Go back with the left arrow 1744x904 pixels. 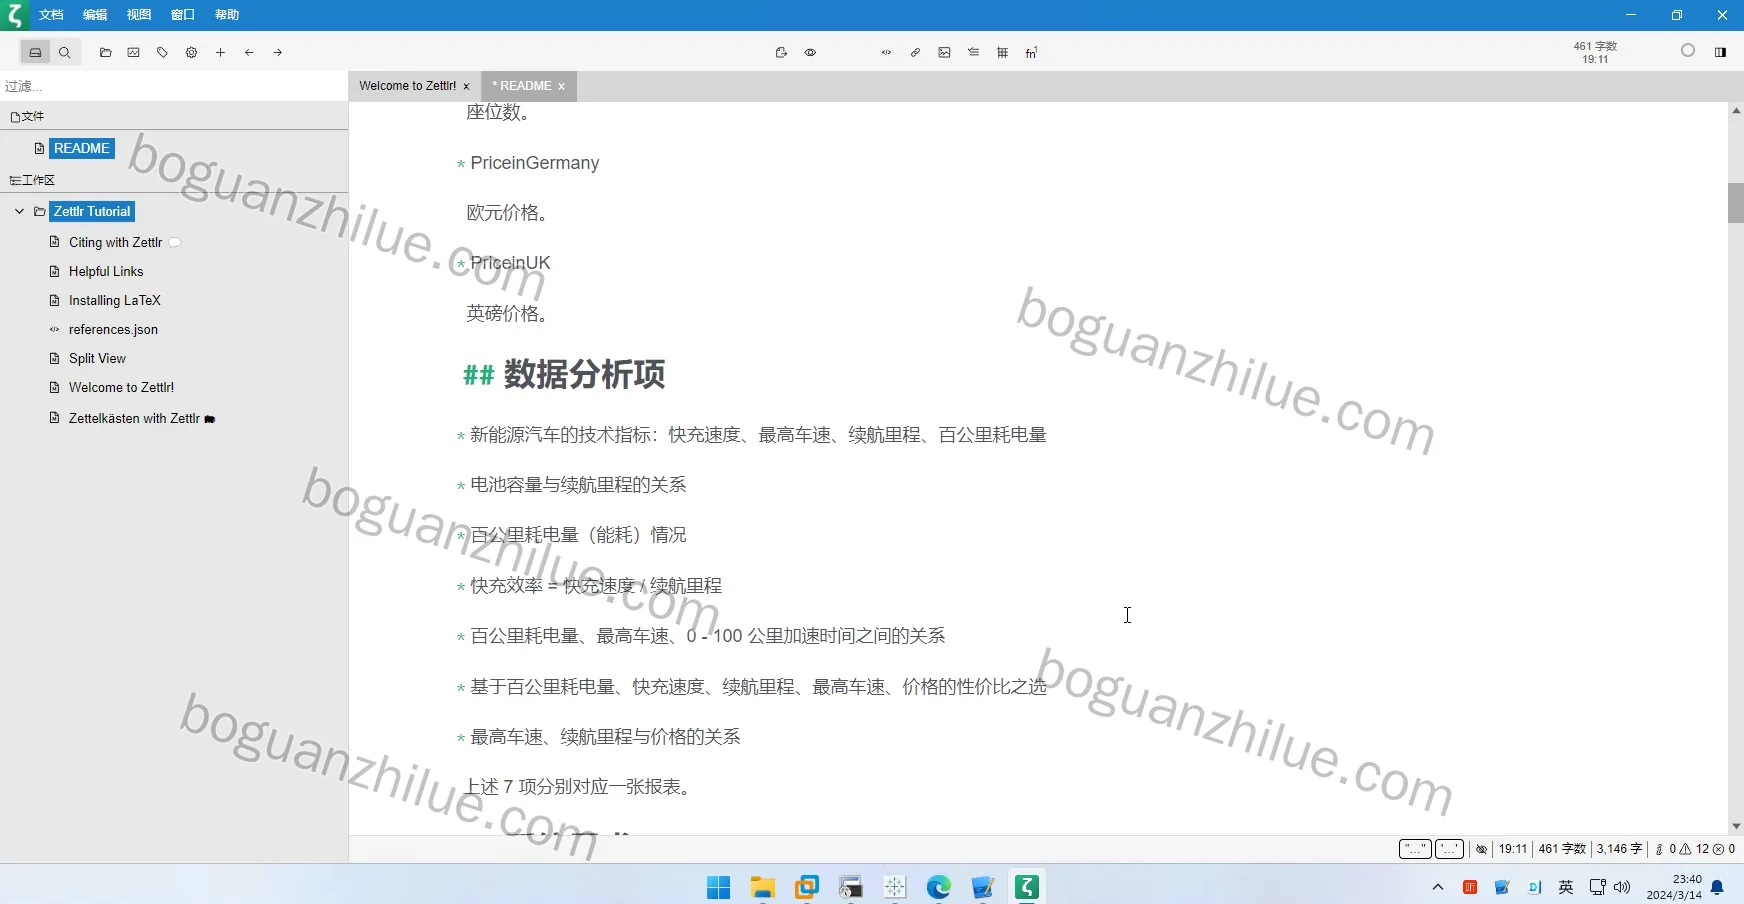[249, 53]
